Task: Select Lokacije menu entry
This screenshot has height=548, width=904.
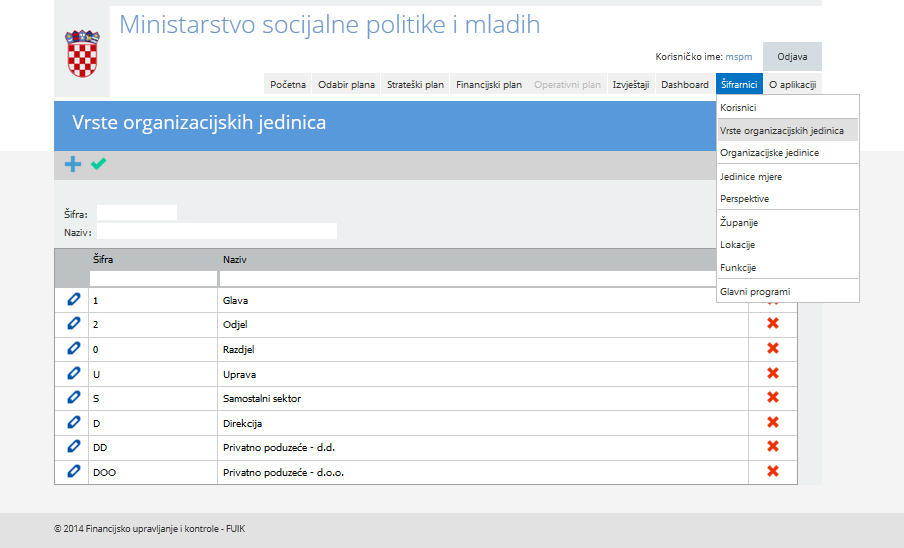Action: coord(788,245)
